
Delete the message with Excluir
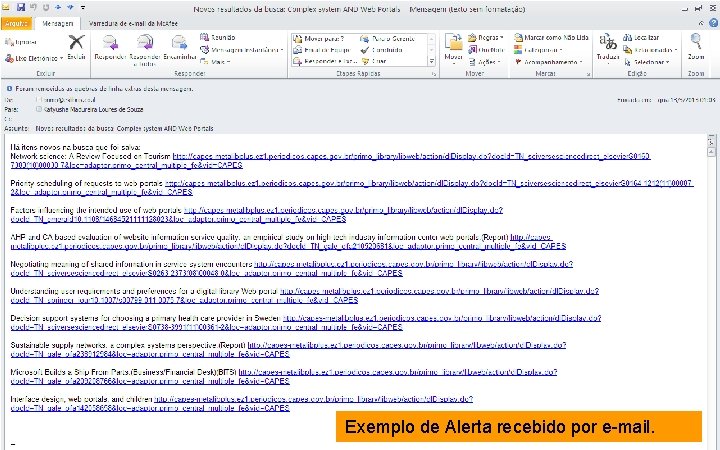coord(76,47)
